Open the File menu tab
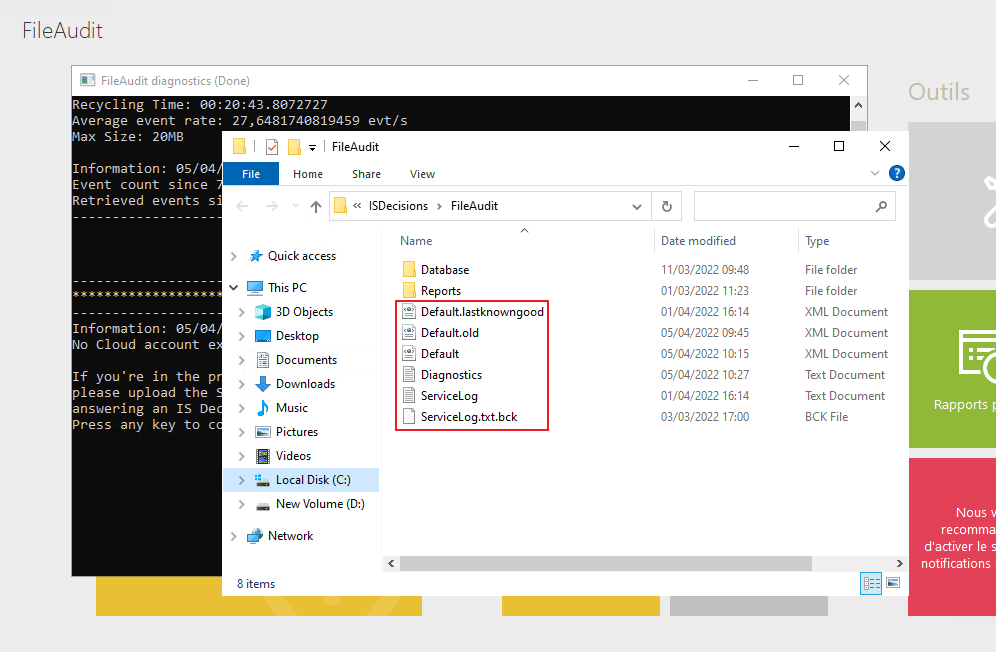This screenshot has height=652, width=996. [x=251, y=174]
